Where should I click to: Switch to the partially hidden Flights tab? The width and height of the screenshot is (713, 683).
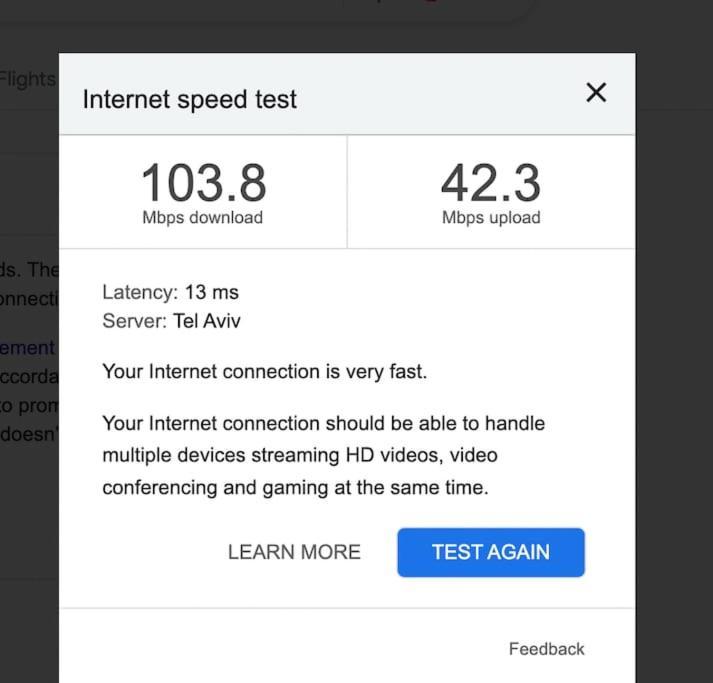click(x=28, y=80)
